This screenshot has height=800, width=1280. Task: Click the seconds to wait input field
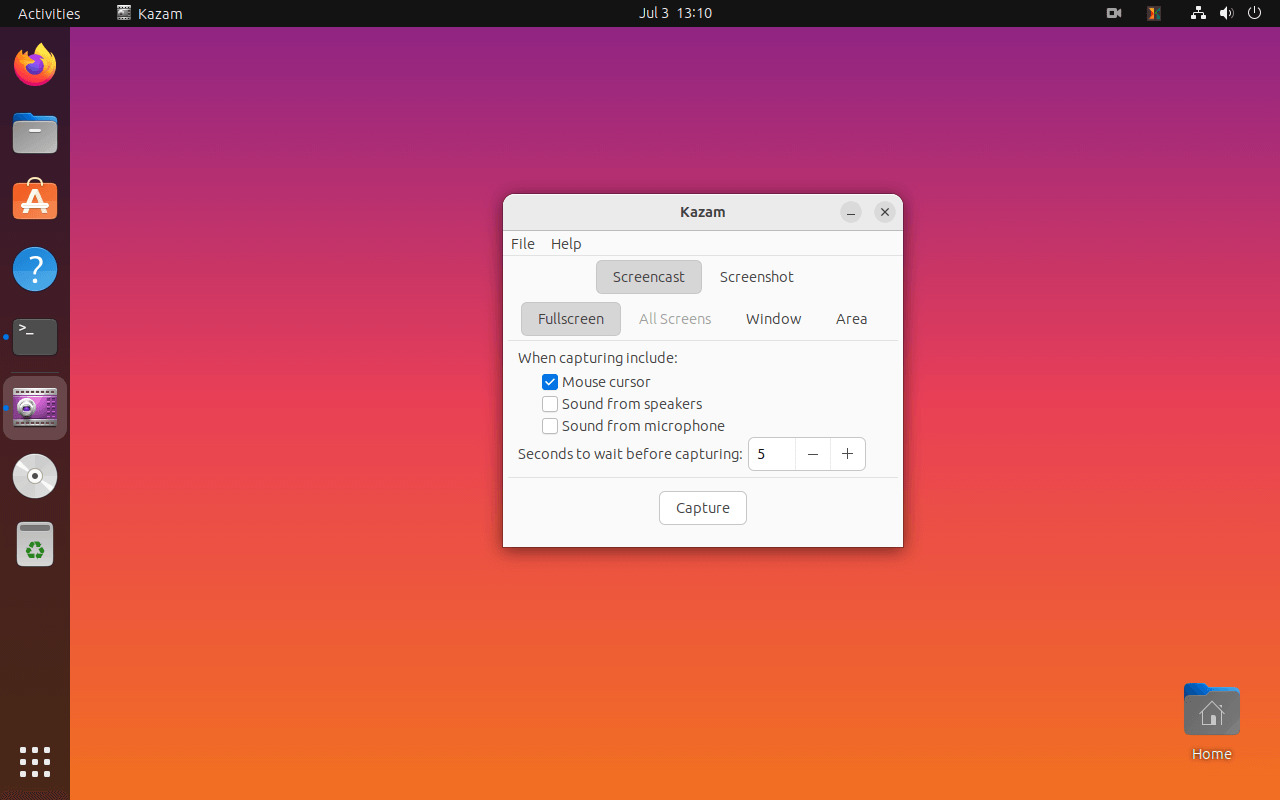pos(772,454)
